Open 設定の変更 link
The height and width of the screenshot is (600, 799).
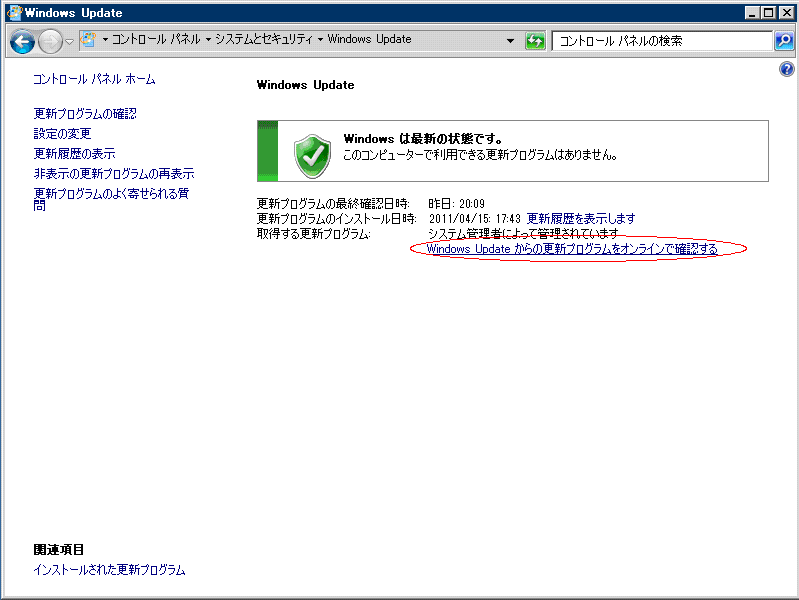pyautogui.click(x=62, y=134)
